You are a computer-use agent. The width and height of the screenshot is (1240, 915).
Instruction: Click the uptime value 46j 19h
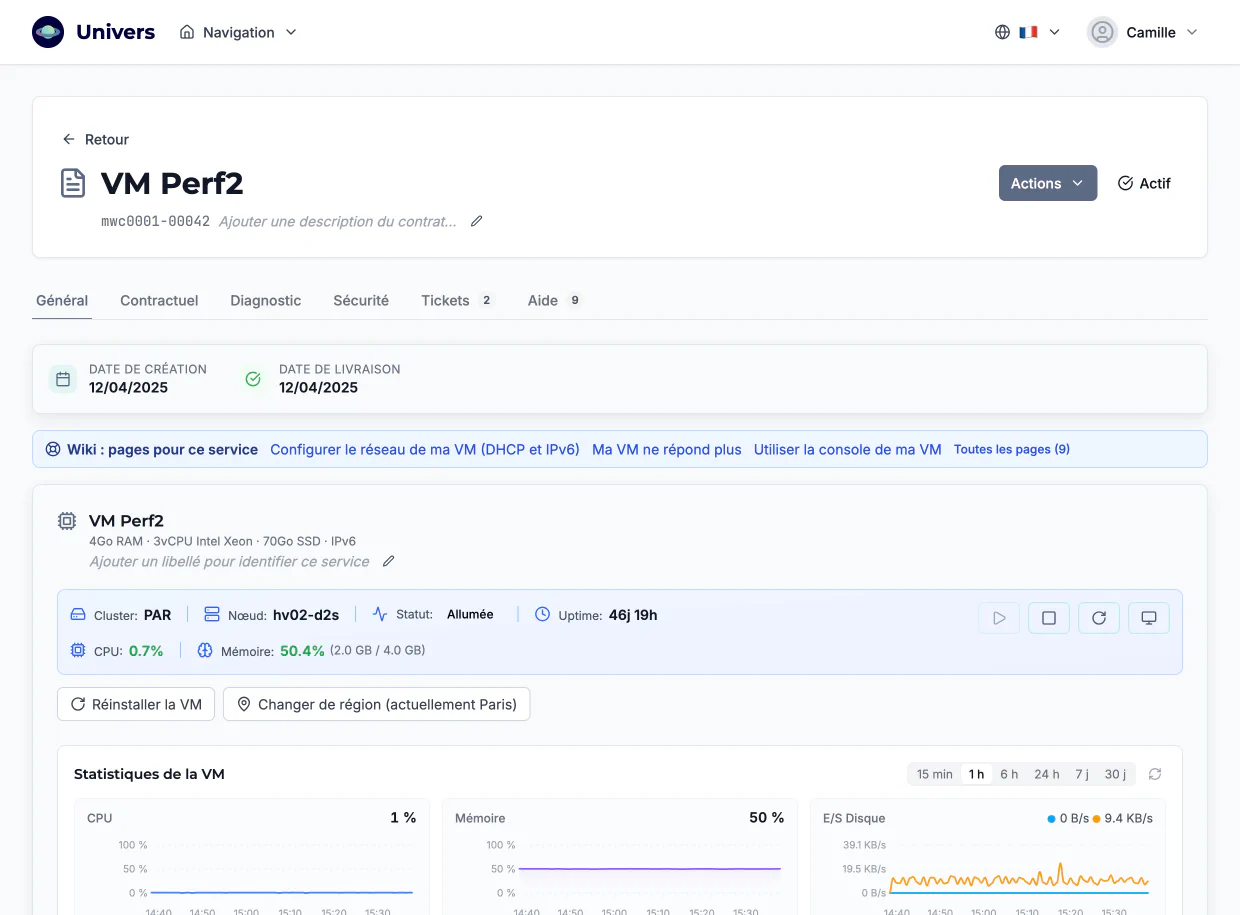(633, 615)
